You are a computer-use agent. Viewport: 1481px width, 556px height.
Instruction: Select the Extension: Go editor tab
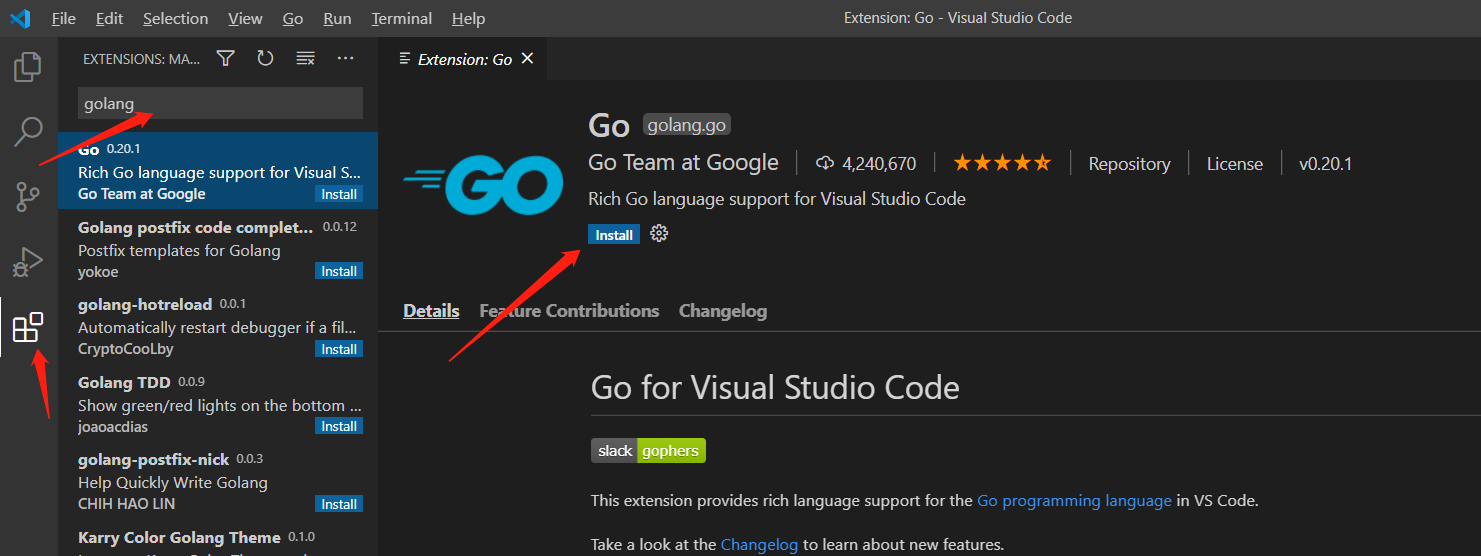pos(463,59)
